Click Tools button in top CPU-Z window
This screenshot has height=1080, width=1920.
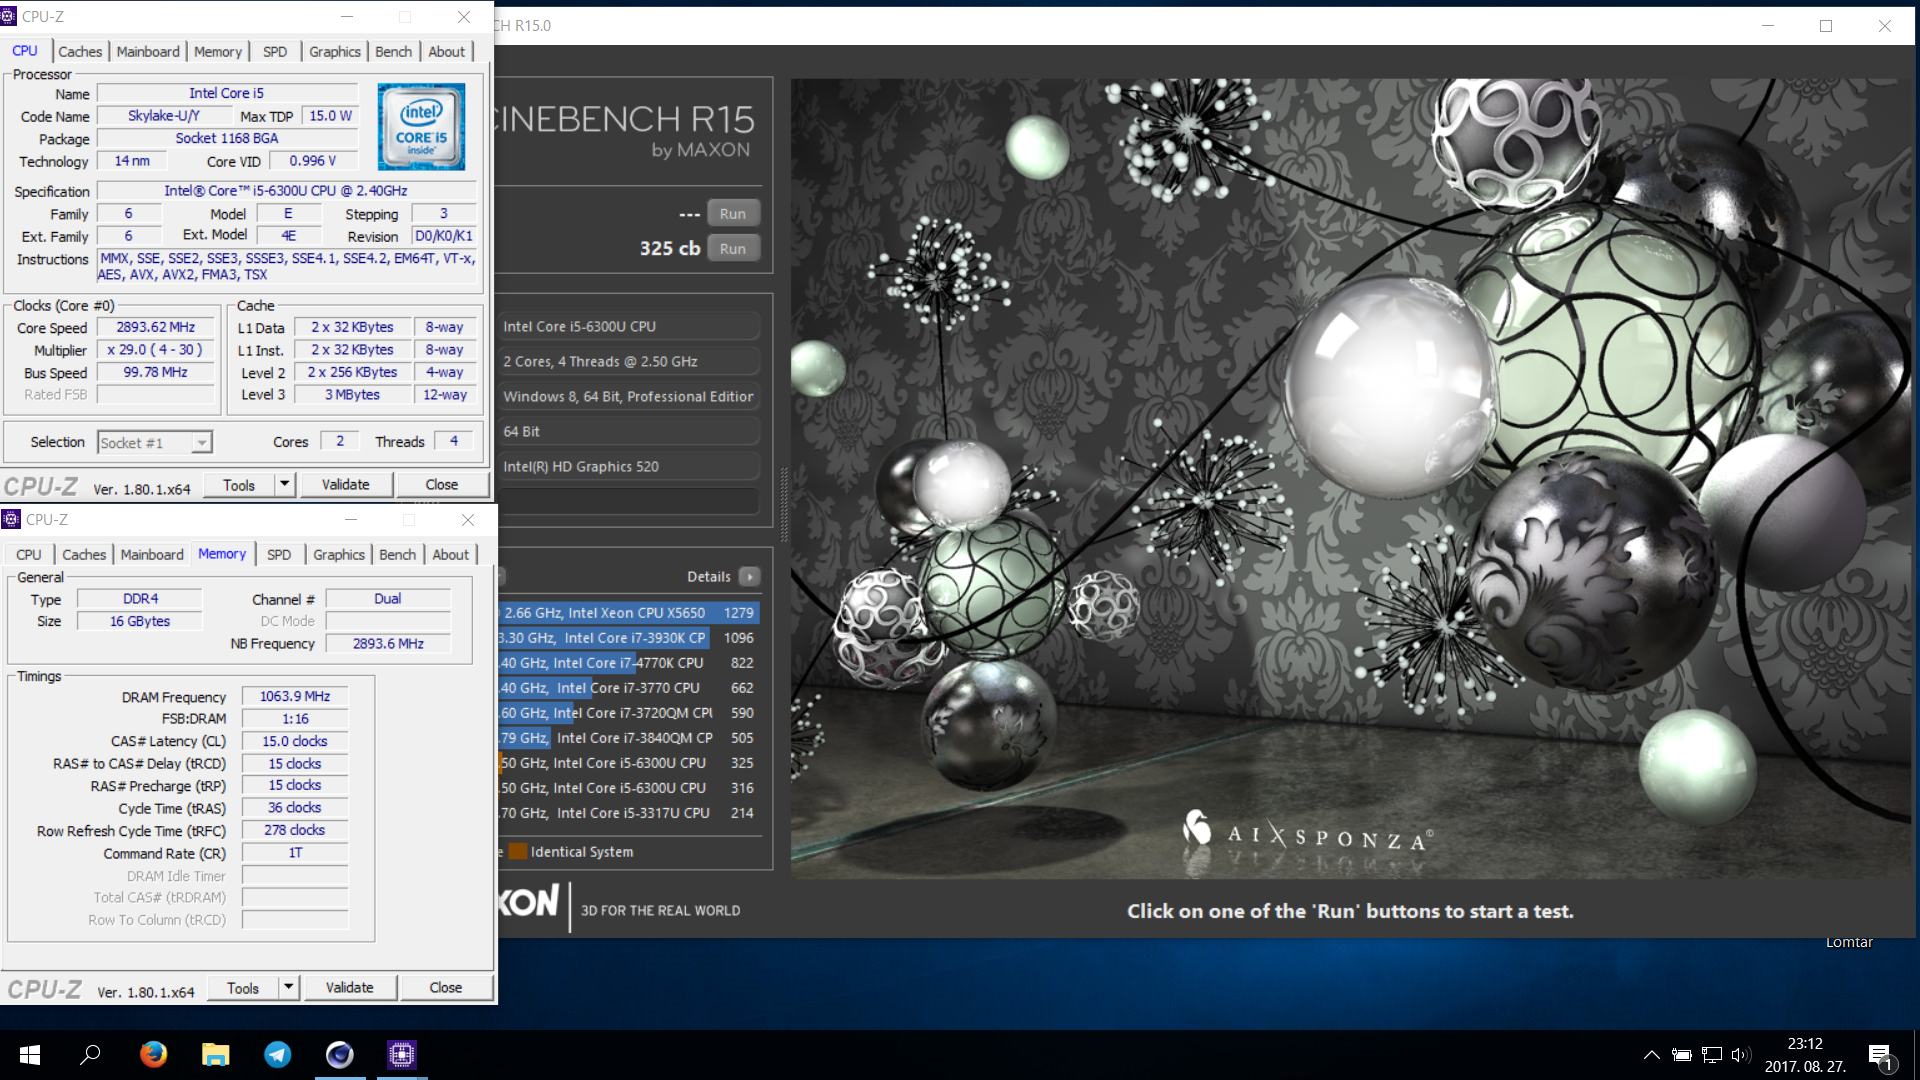239,485
